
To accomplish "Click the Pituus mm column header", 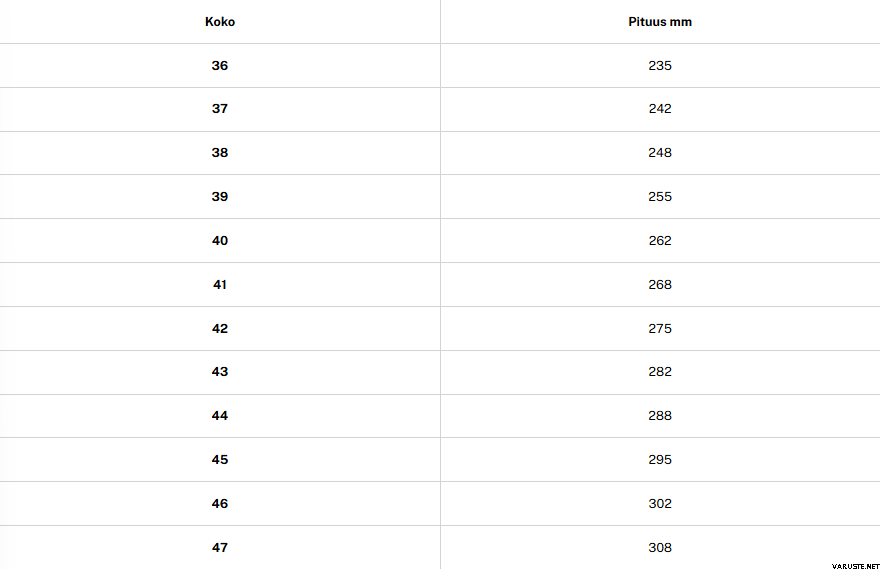I will (660, 22).
